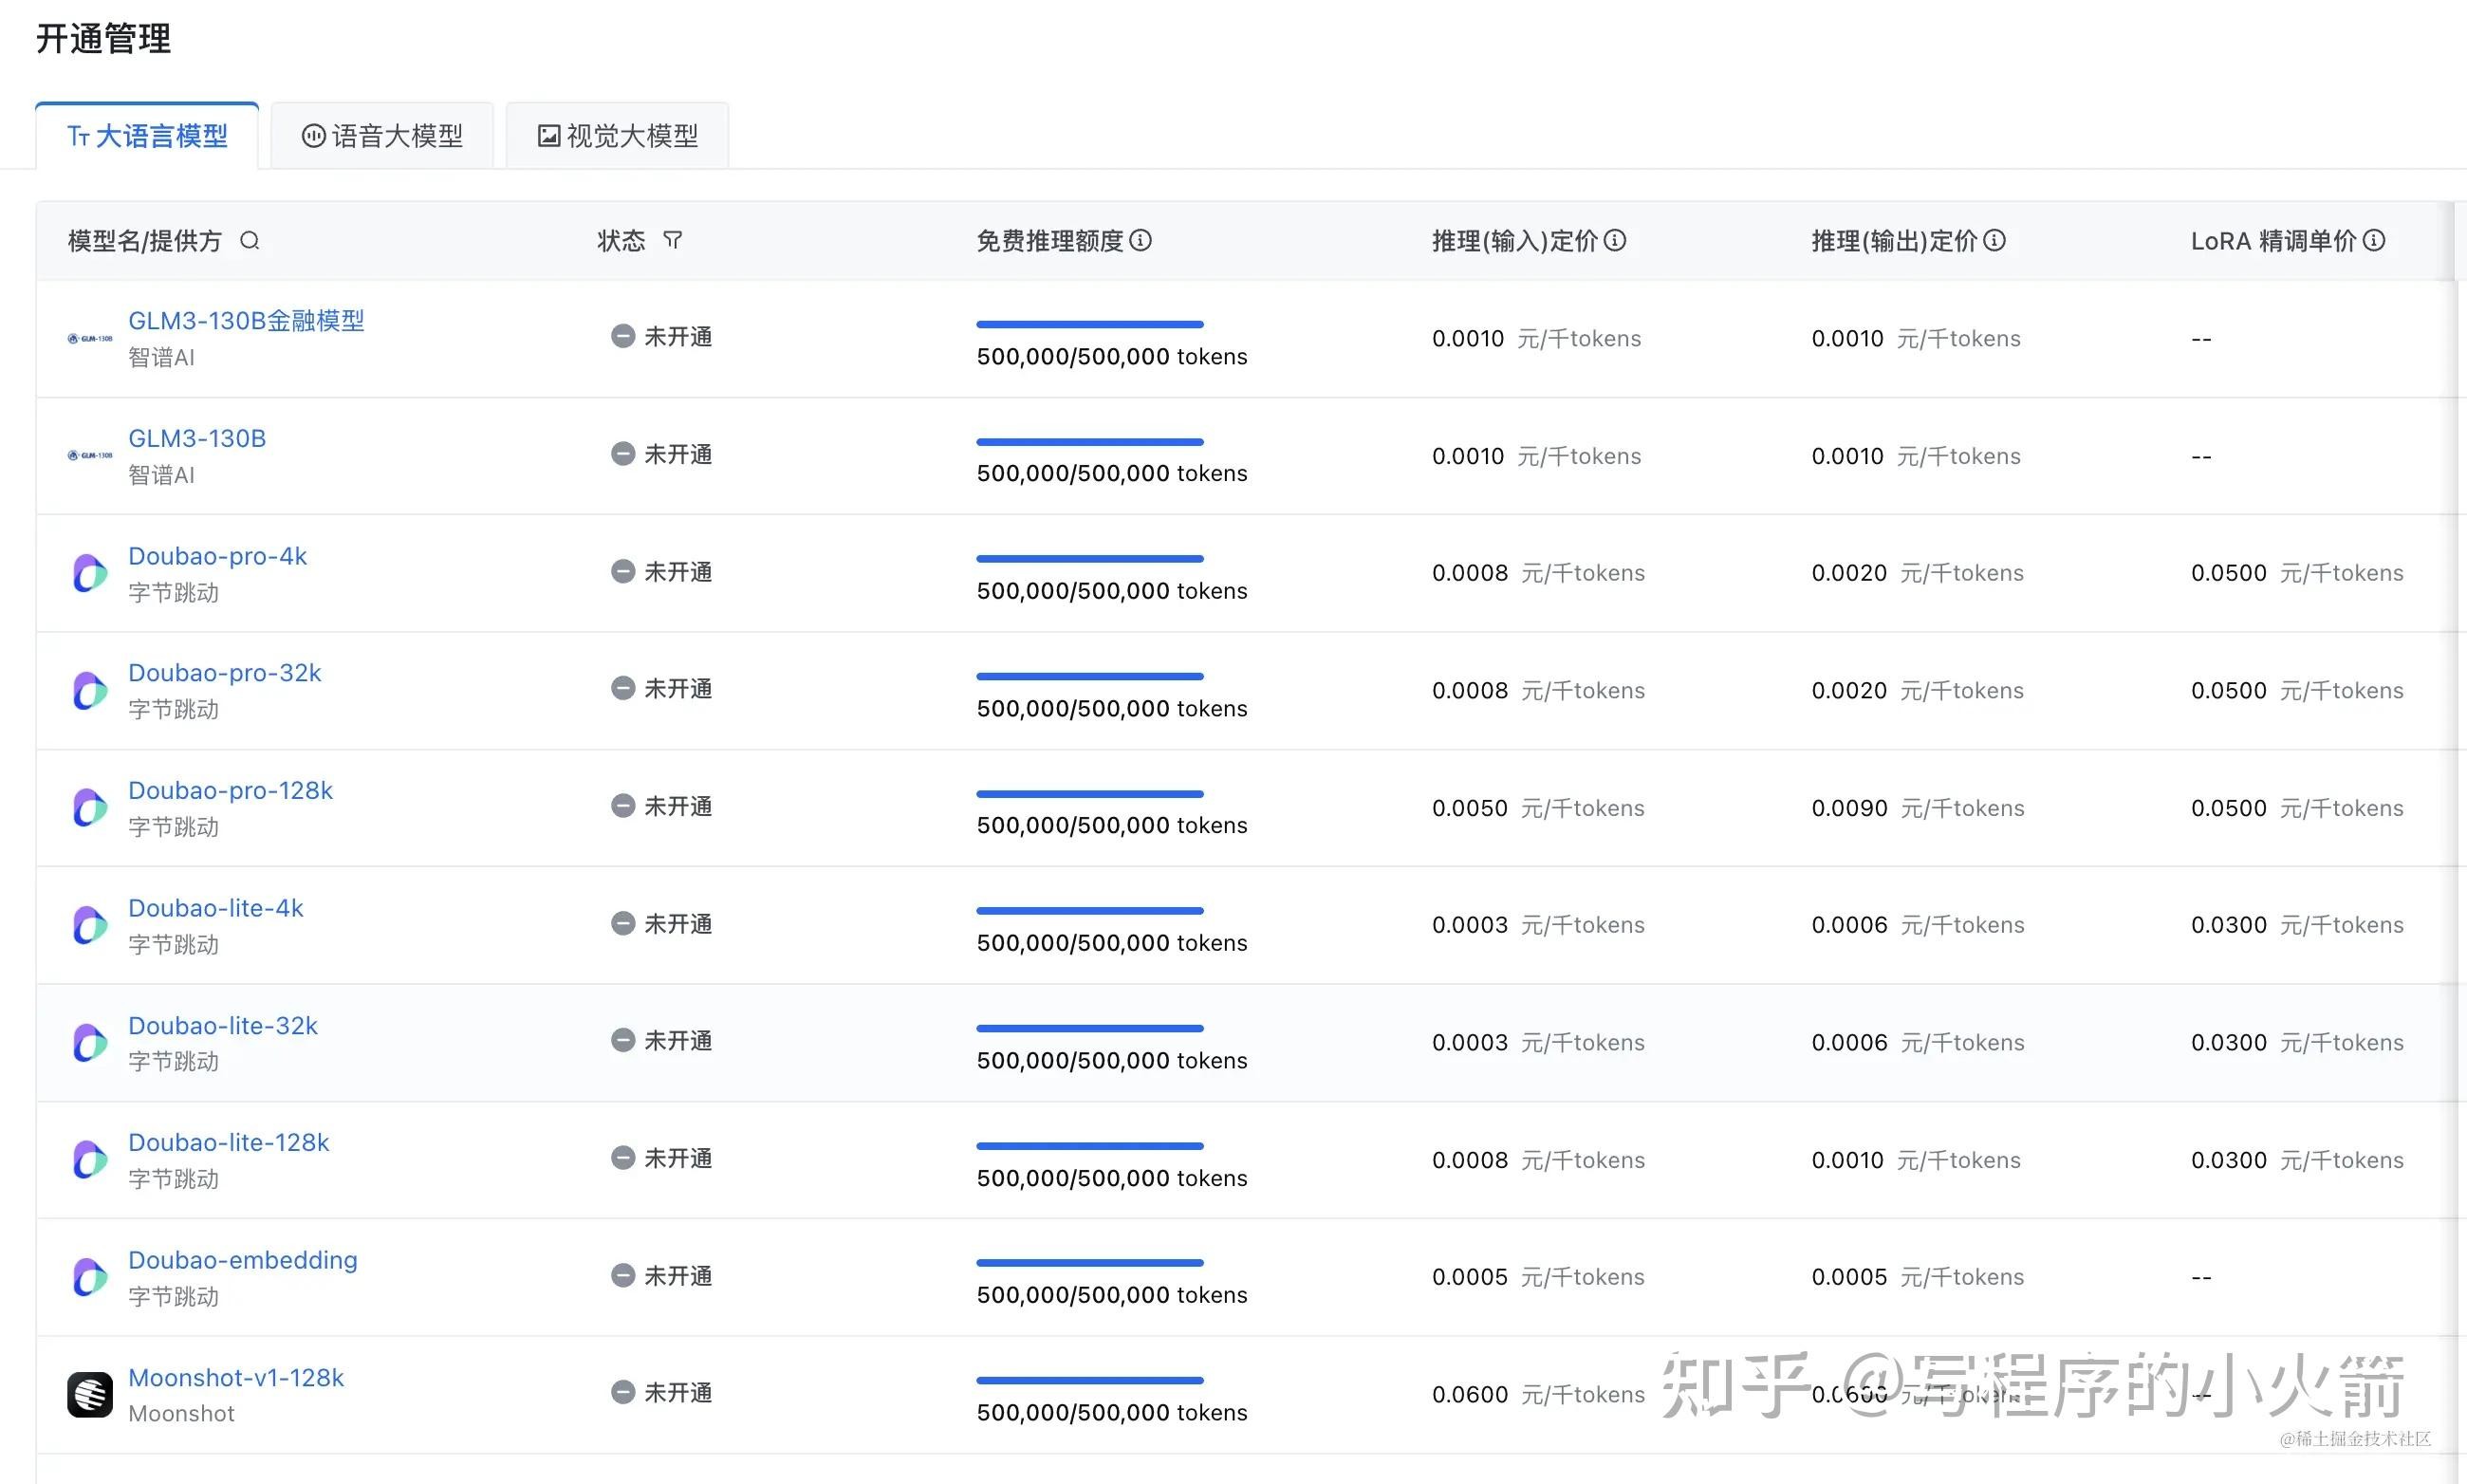Open the Doubao-lite-4k model link
The width and height of the screenshot is (2467, 1484).
(x=215, y=908)
